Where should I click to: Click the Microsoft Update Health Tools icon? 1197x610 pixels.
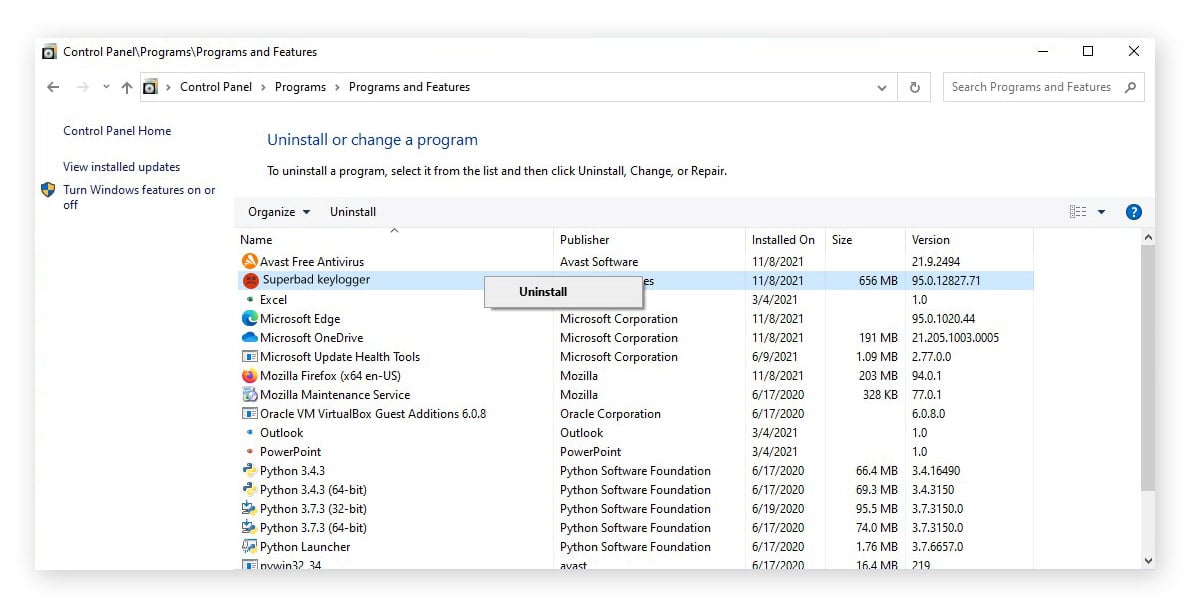(249, 357)
